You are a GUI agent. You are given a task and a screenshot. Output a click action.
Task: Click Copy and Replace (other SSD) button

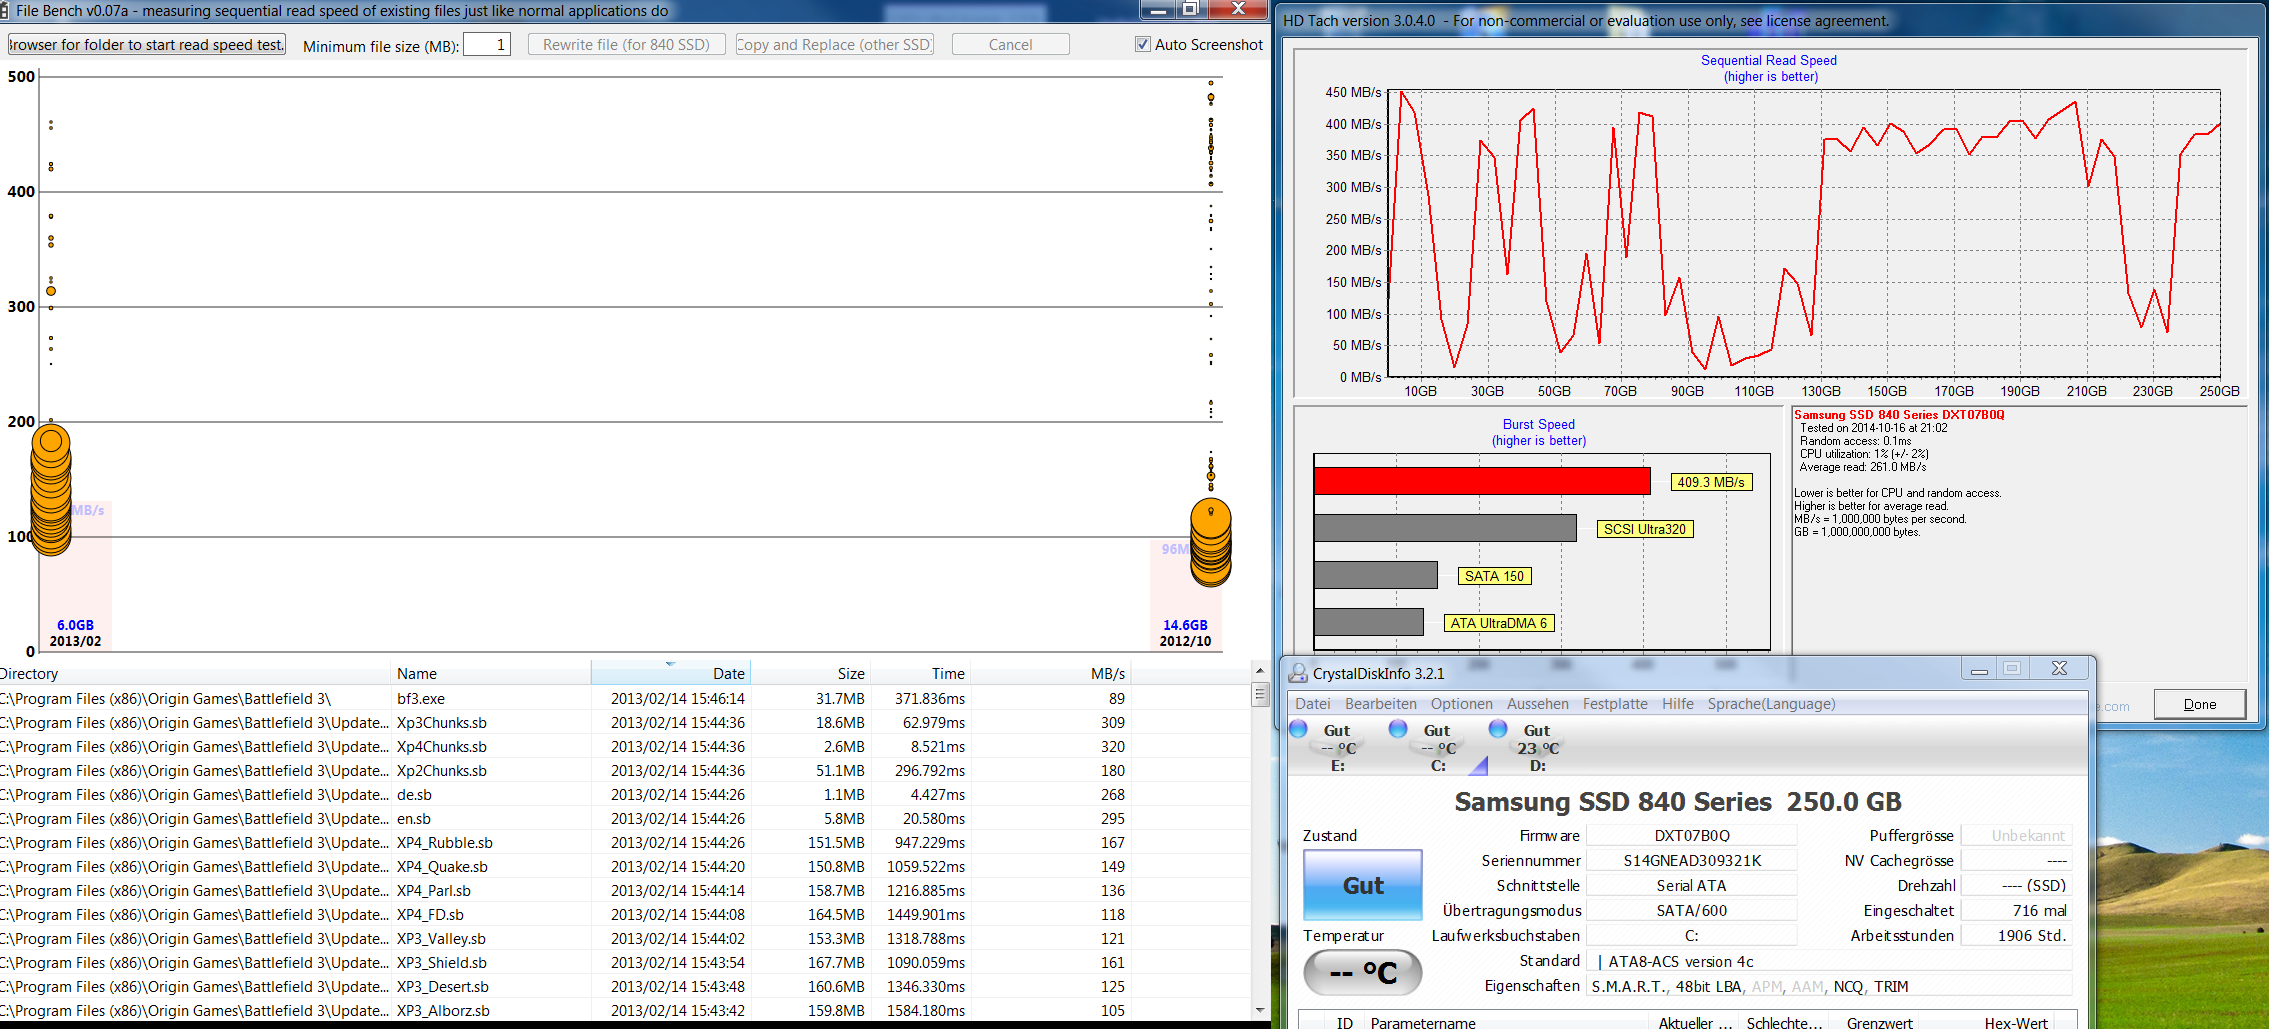pos(834,44)
